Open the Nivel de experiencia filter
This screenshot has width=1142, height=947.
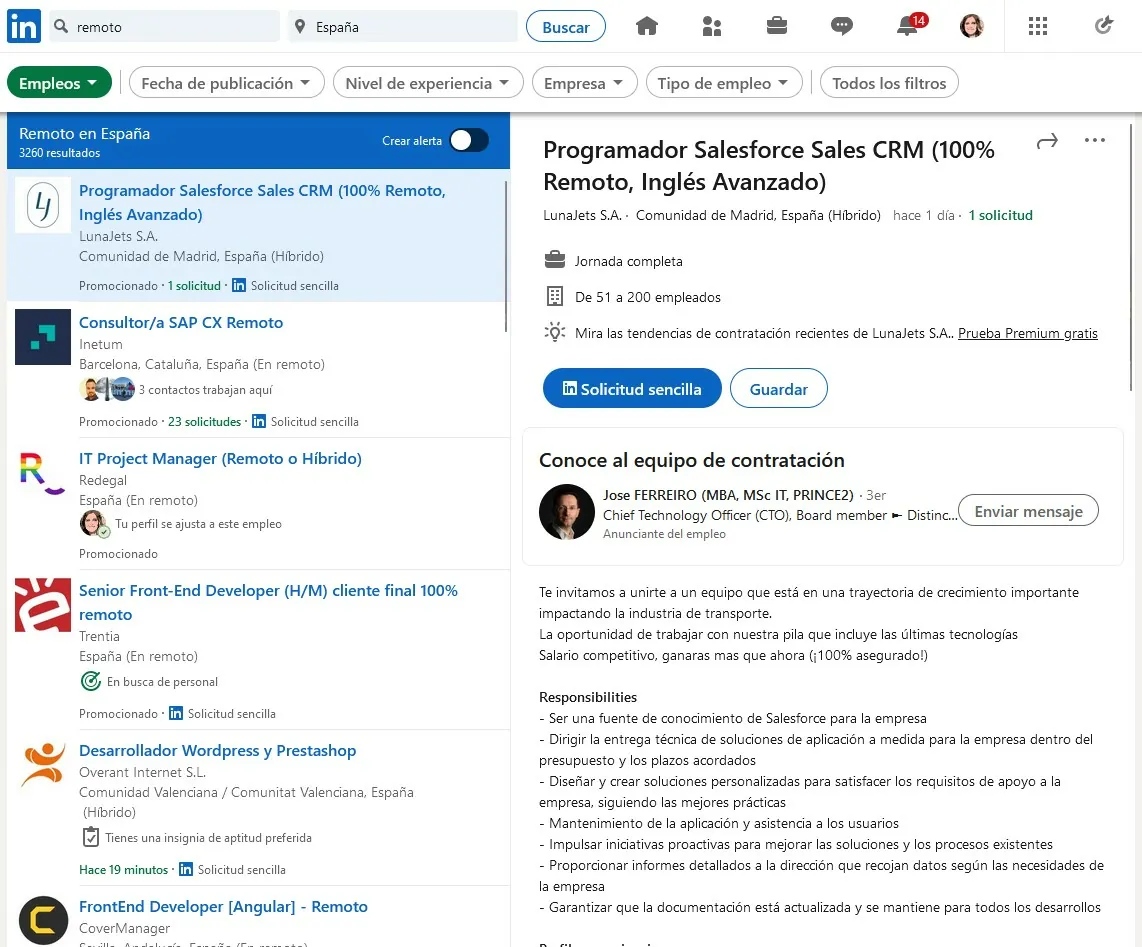pyautogui.click(x=428, y=82)
